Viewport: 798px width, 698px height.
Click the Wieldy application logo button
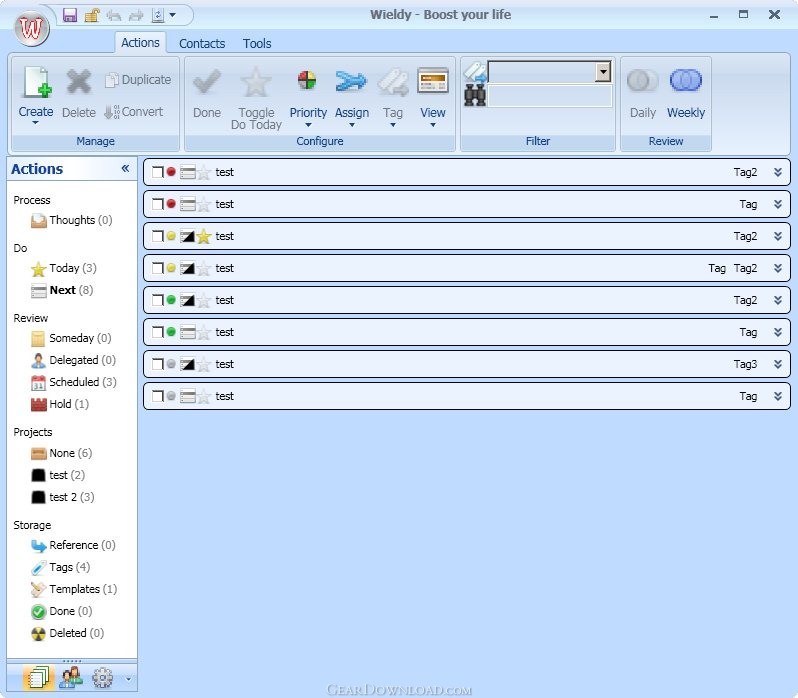32,29
